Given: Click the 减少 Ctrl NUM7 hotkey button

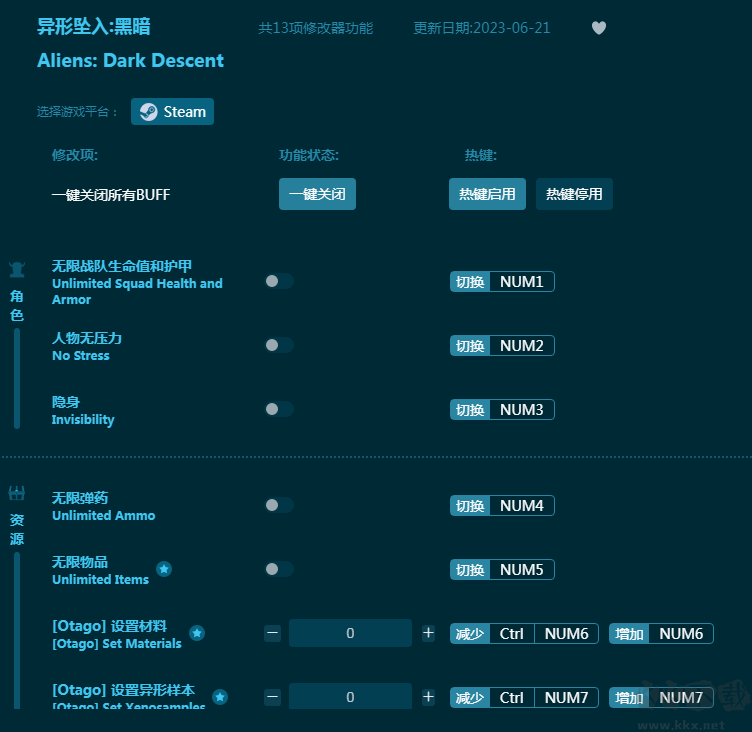Looking at the screenshot, I should (524, 697).
